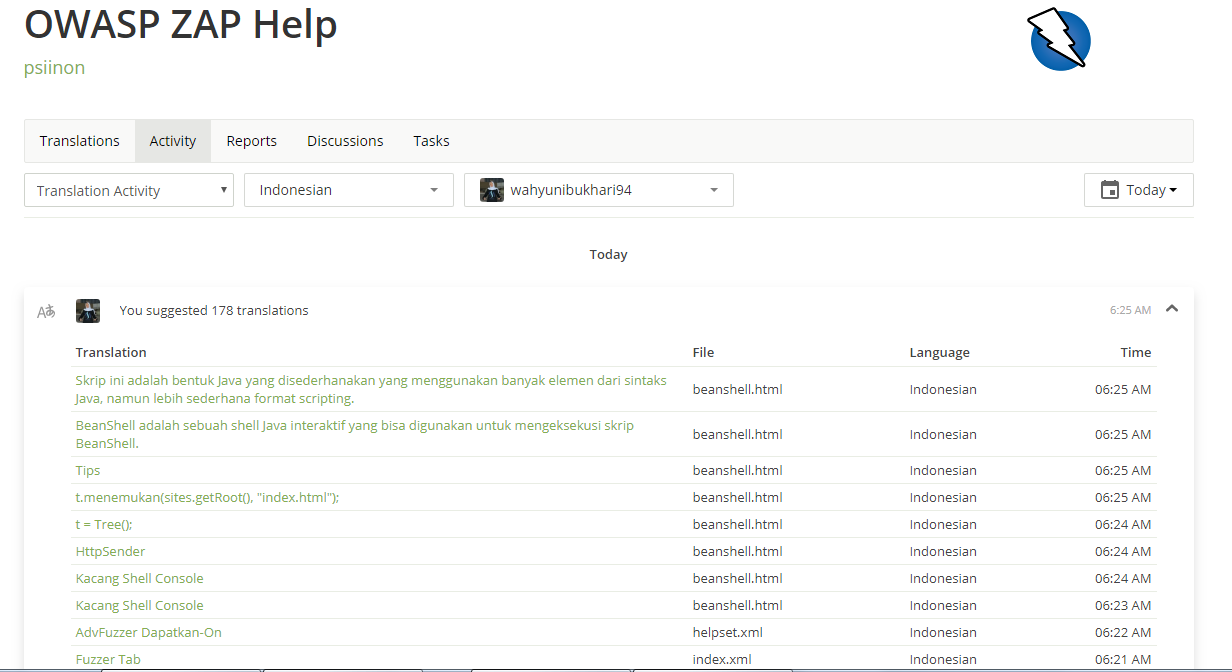
Task: Click the user avatar in activity entry
Action: click(x=88, y=311)
